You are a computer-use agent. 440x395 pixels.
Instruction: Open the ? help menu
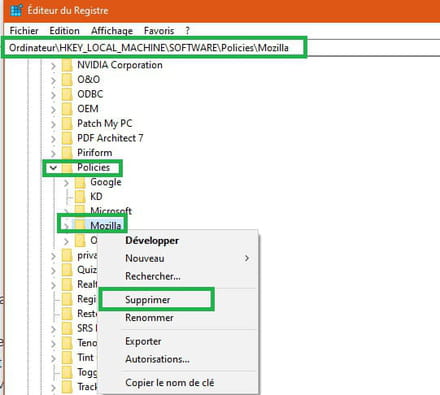(x=187, y=31)
